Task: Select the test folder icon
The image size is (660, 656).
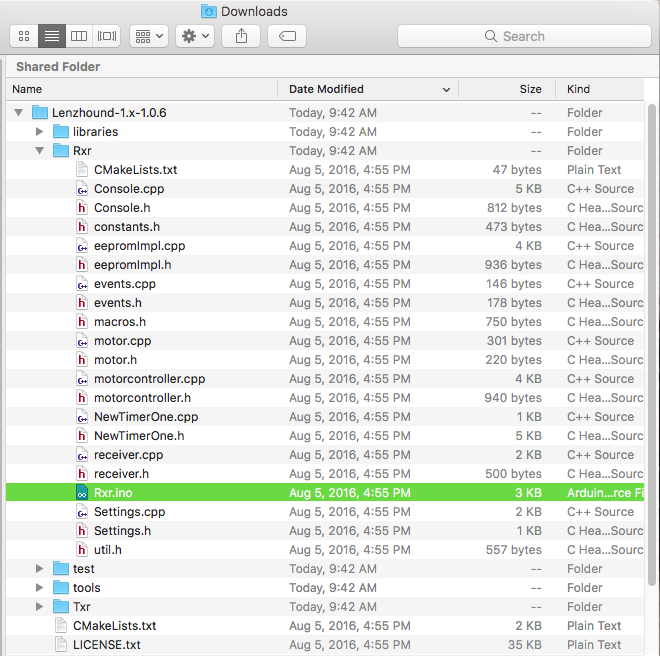Action: point(61,568)
